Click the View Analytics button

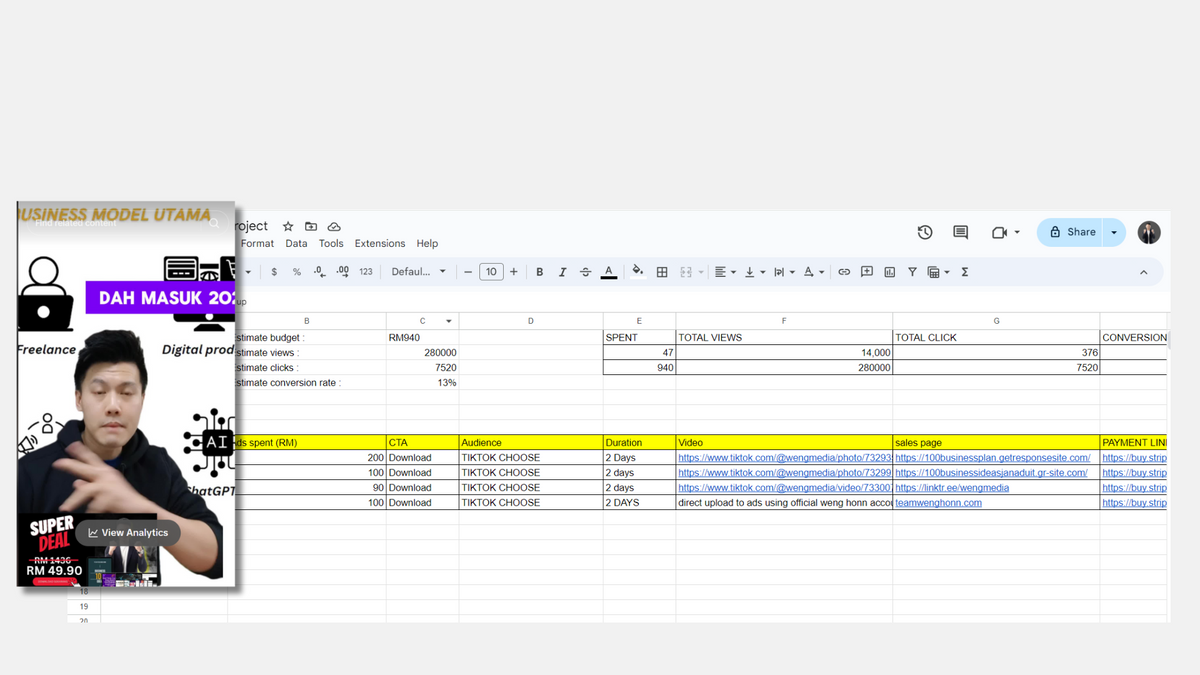point(128,533)
